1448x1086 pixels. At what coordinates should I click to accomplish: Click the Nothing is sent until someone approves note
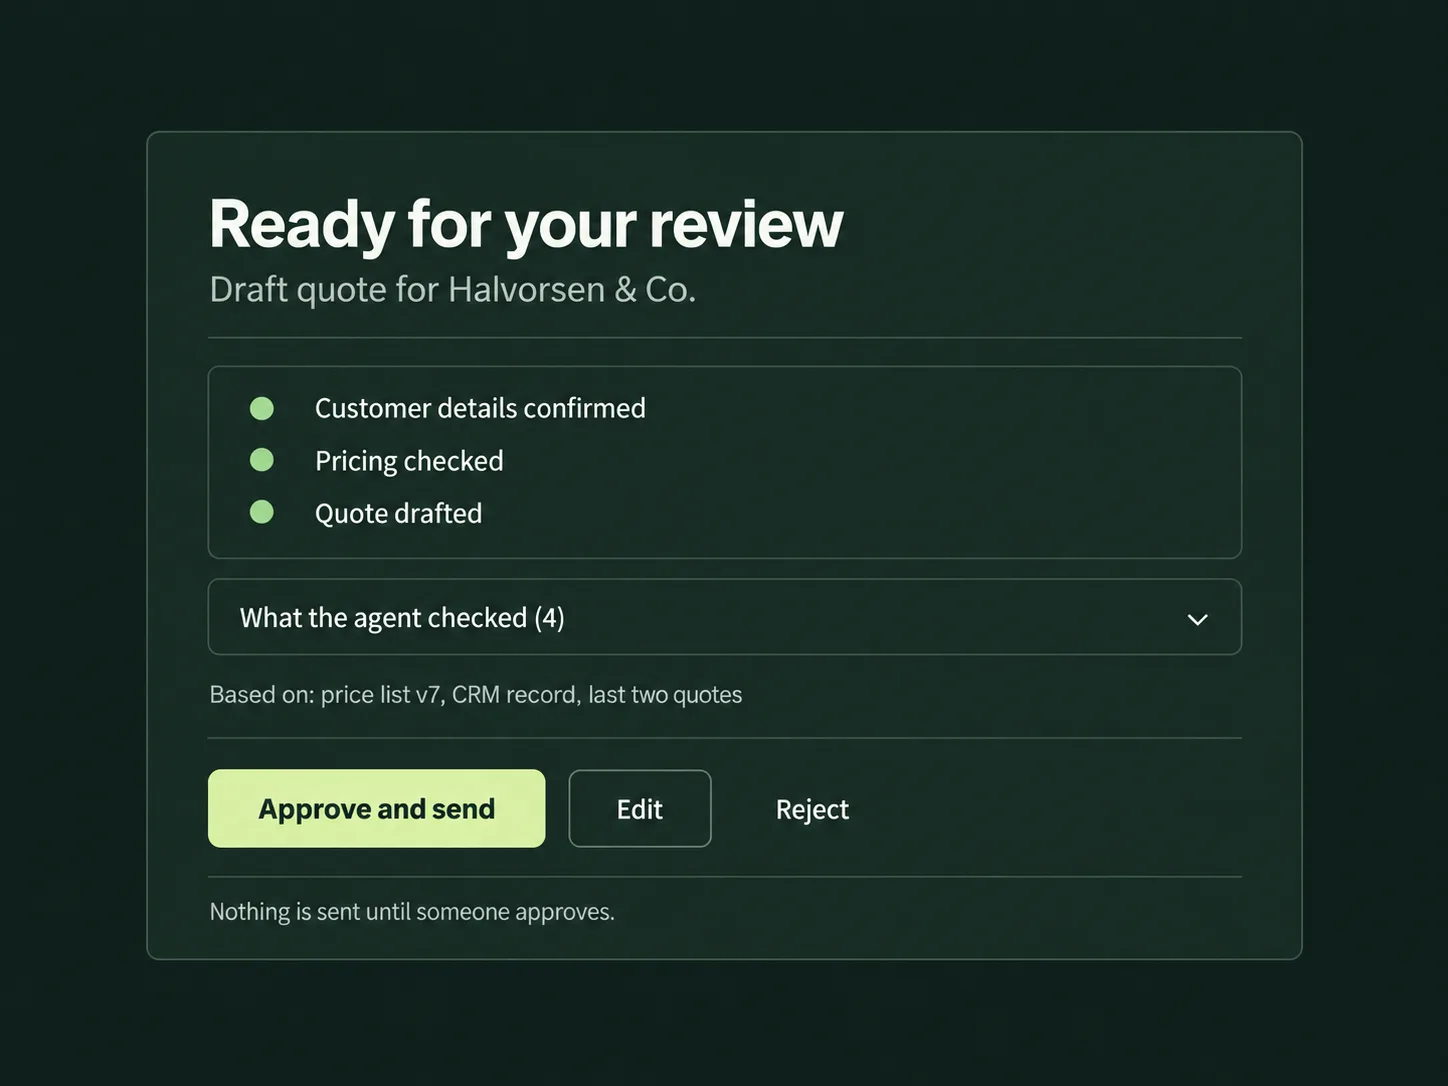click(412, 911)
